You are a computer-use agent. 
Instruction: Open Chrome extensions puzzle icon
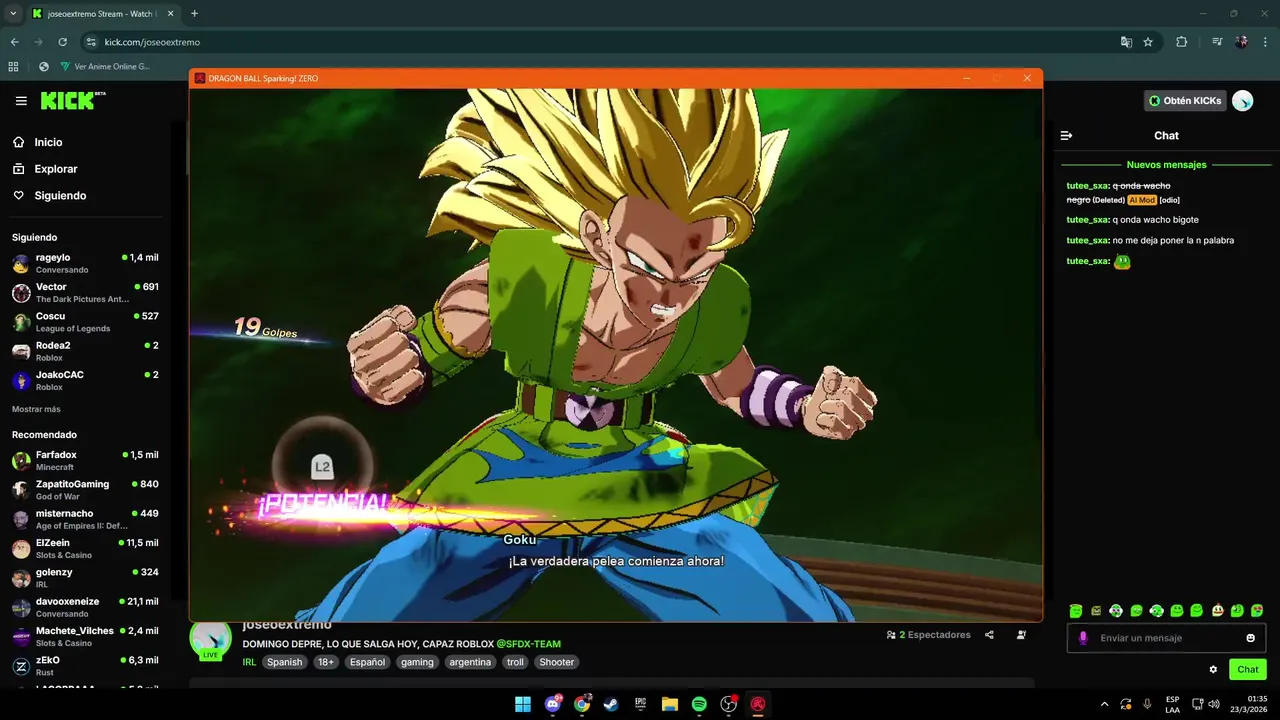(1182, 42)
